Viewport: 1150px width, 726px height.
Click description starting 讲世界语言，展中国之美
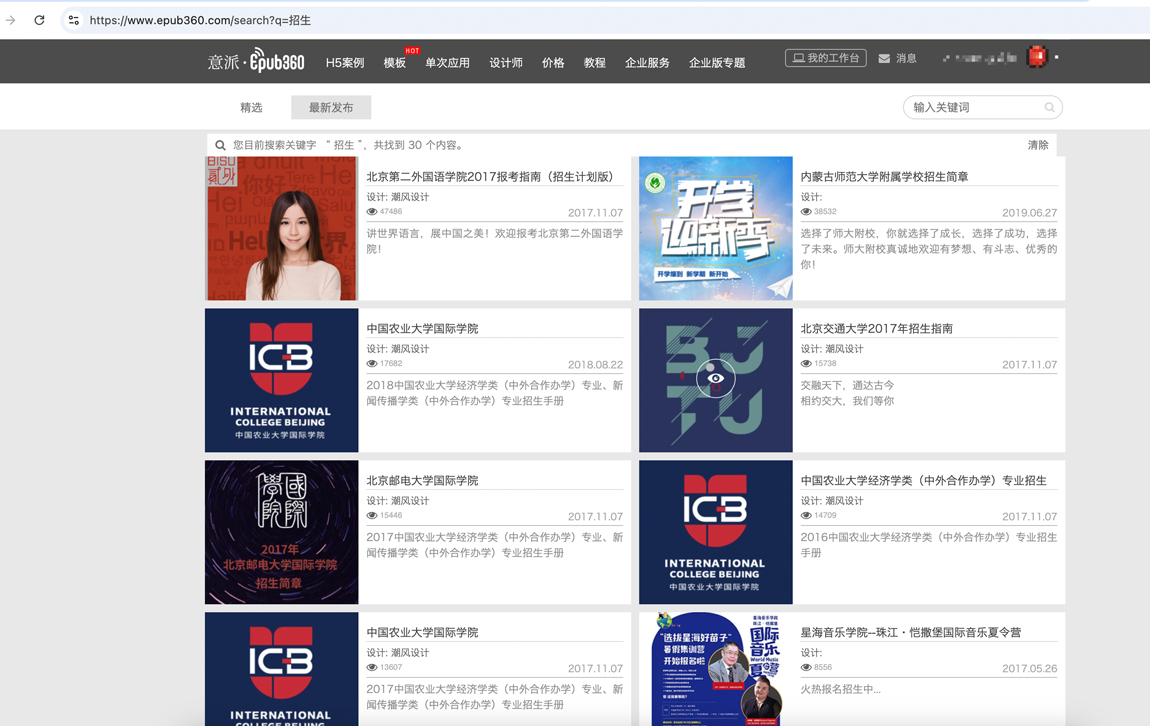(x=495, y=241)
